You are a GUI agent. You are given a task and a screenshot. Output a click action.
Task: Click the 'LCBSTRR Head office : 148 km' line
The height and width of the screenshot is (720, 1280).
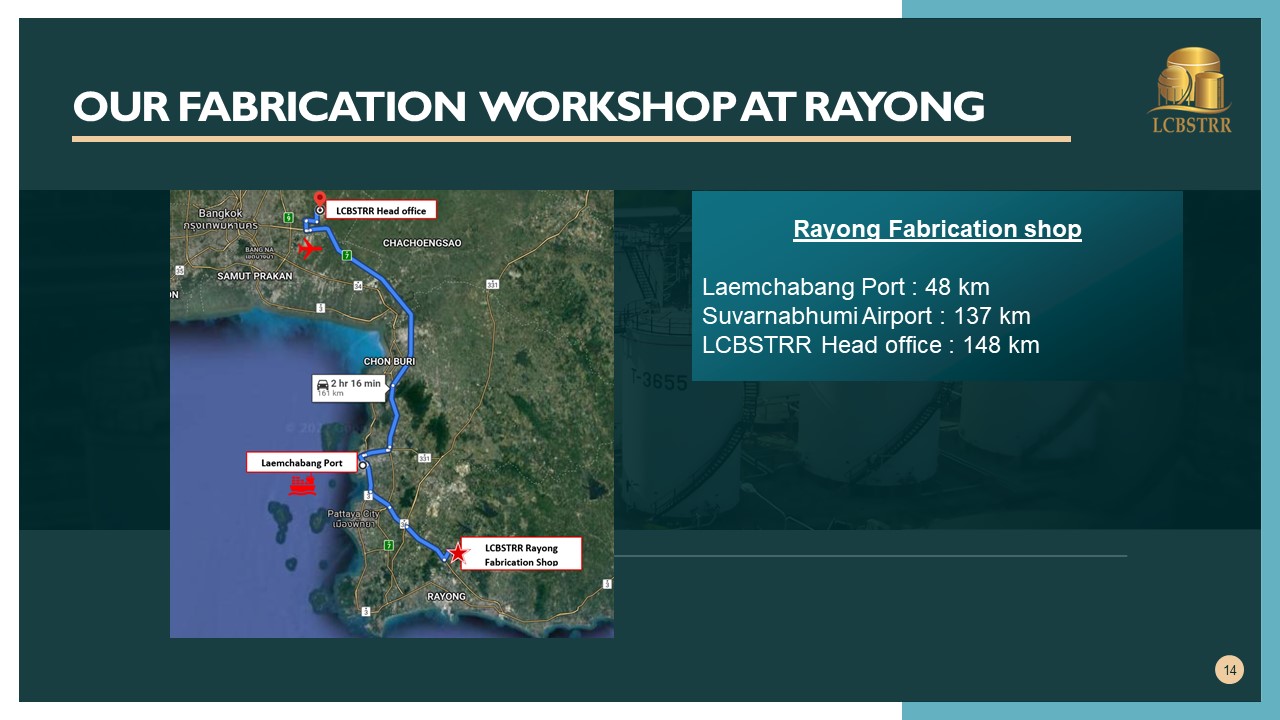click(871, 345)
